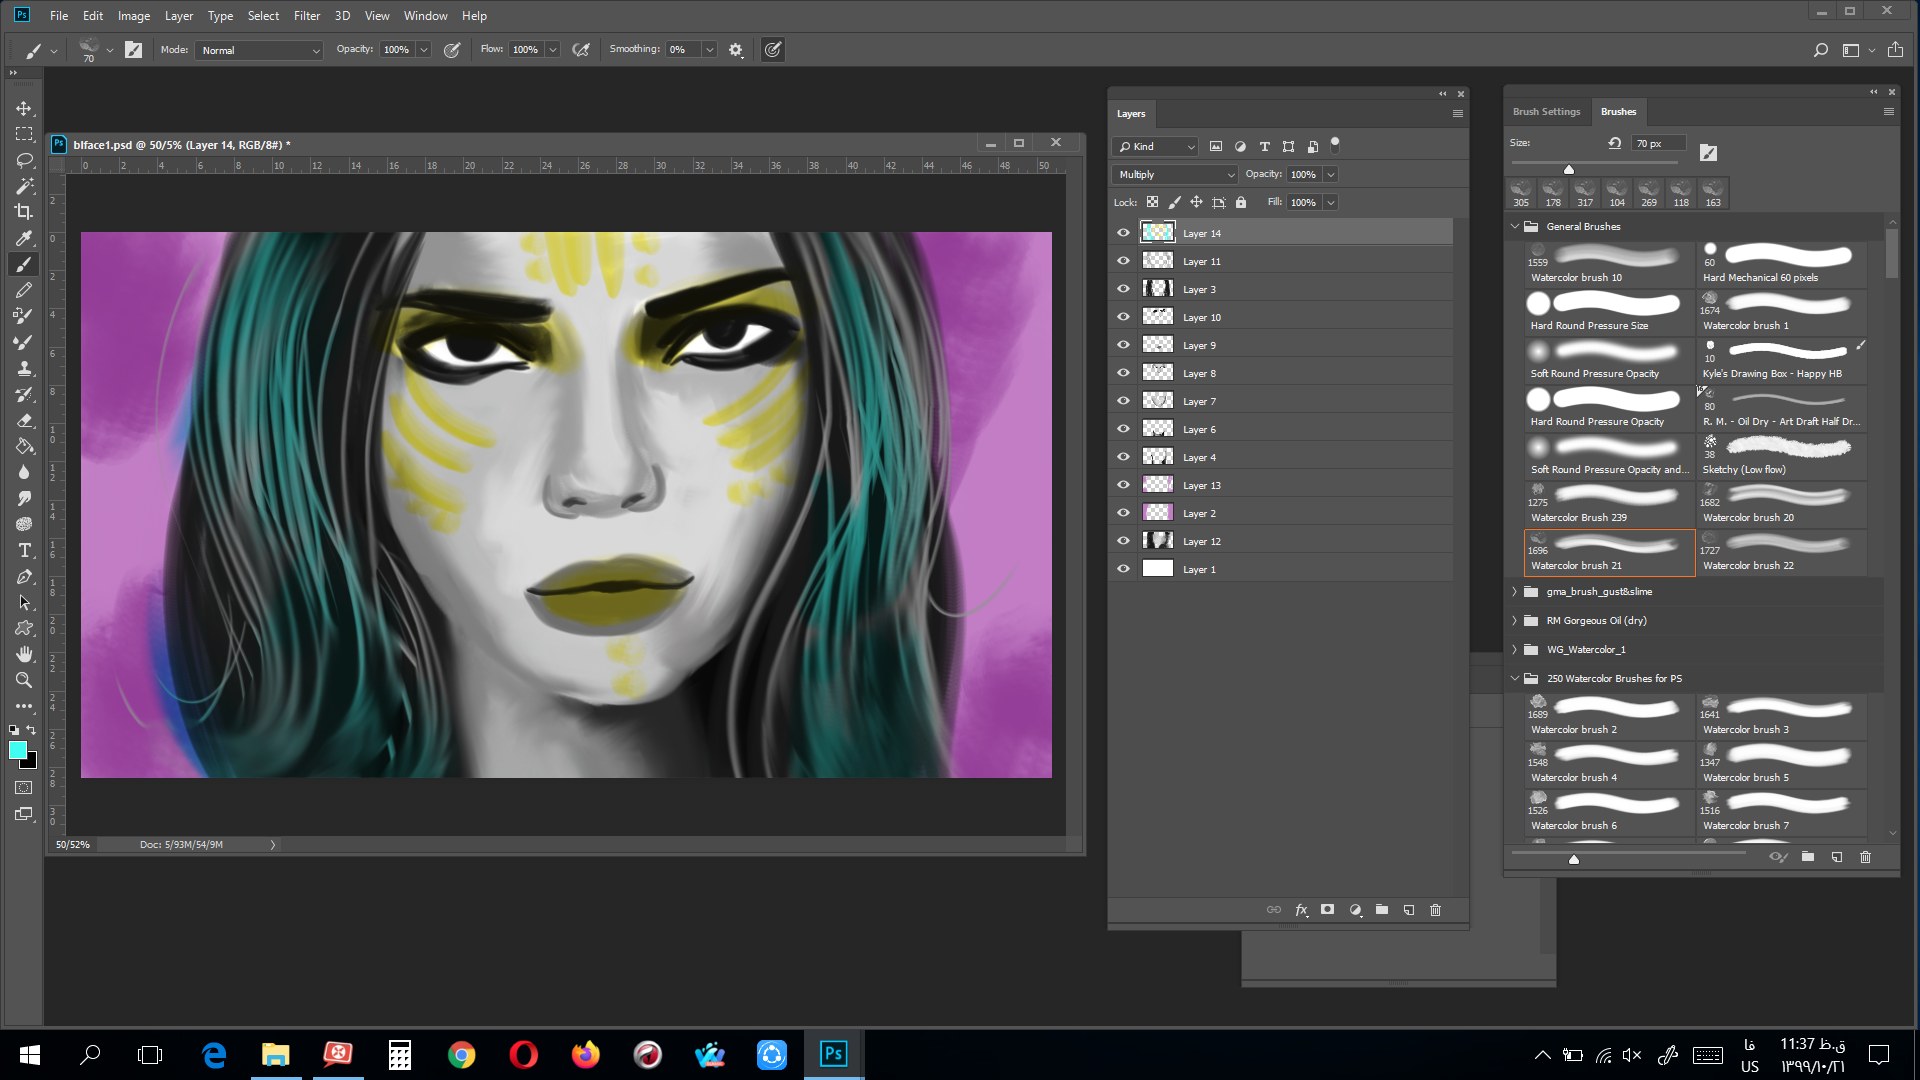Select the Horizontal Type tool
The width and height of the screenshot is (1920, 1080).
[x=24, y=550]
